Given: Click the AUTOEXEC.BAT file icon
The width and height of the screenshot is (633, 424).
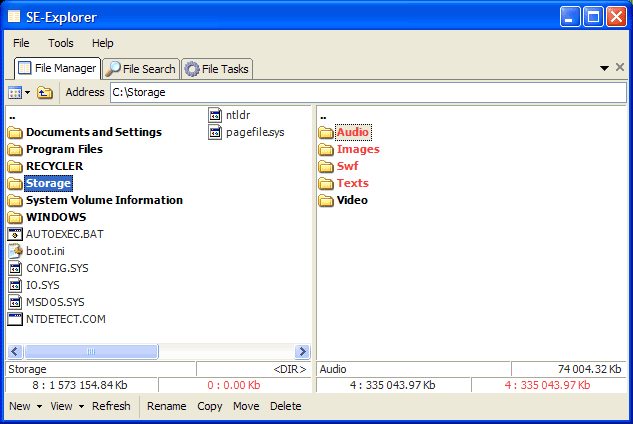Looking at the screenshot, I should coord(15,234).
